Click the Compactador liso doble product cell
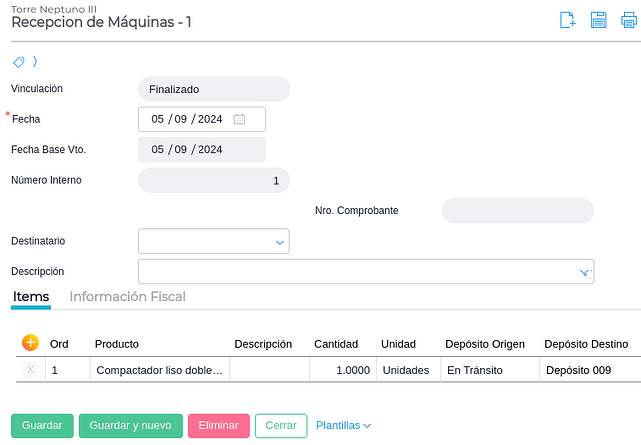 point(159,370)
